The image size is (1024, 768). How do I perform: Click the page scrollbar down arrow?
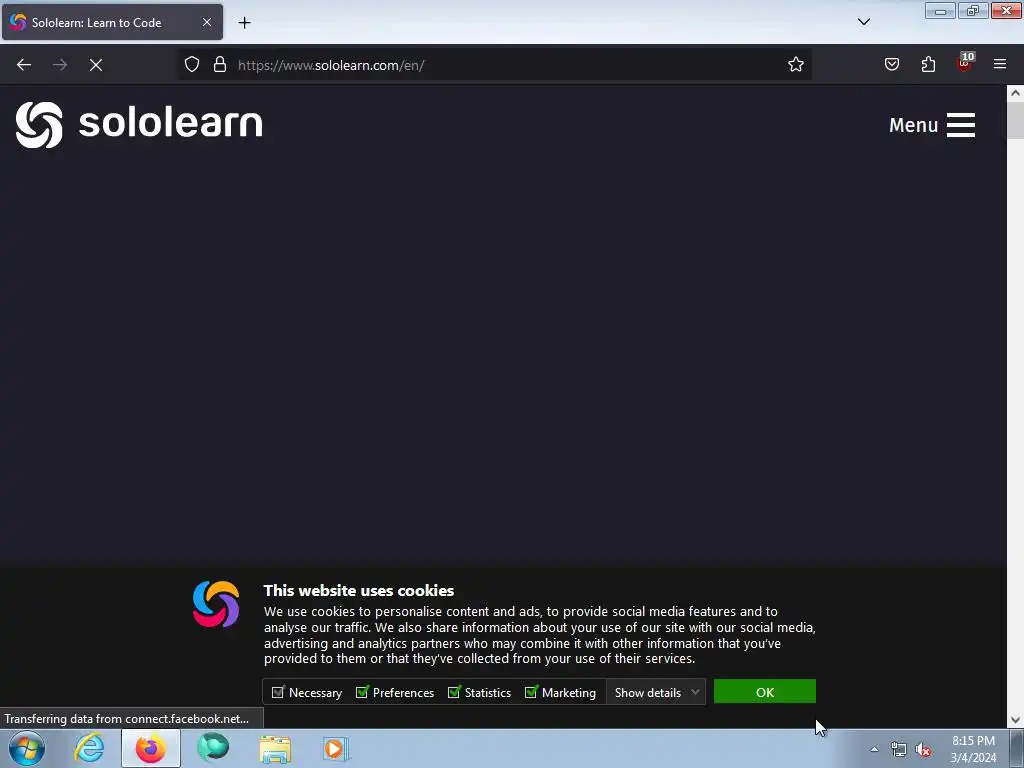(1015, 720)
